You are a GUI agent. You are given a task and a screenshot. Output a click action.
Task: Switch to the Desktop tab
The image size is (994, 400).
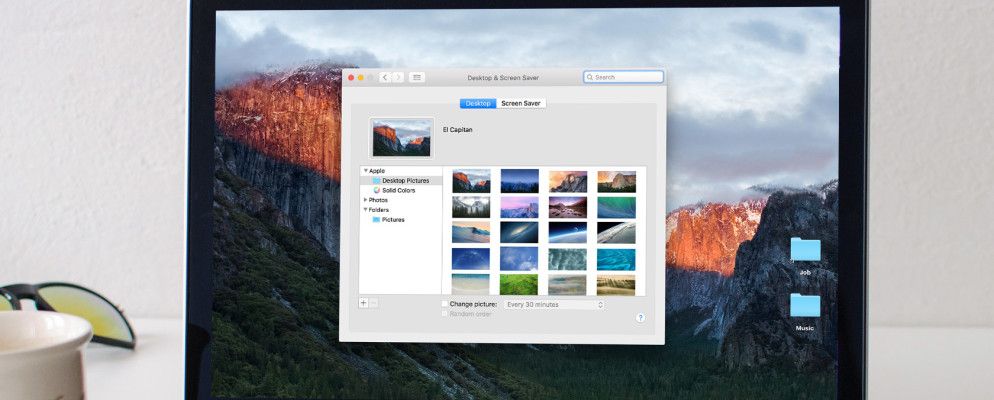coord(478,103)
